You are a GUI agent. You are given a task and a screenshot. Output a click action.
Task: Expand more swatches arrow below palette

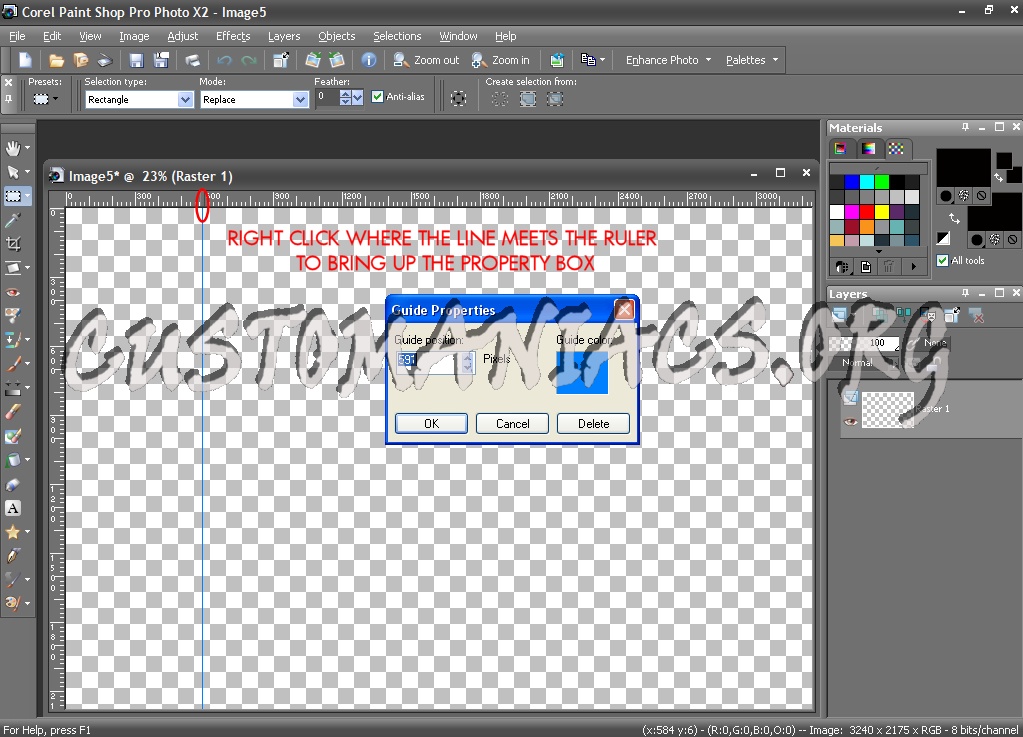point(878,252)
